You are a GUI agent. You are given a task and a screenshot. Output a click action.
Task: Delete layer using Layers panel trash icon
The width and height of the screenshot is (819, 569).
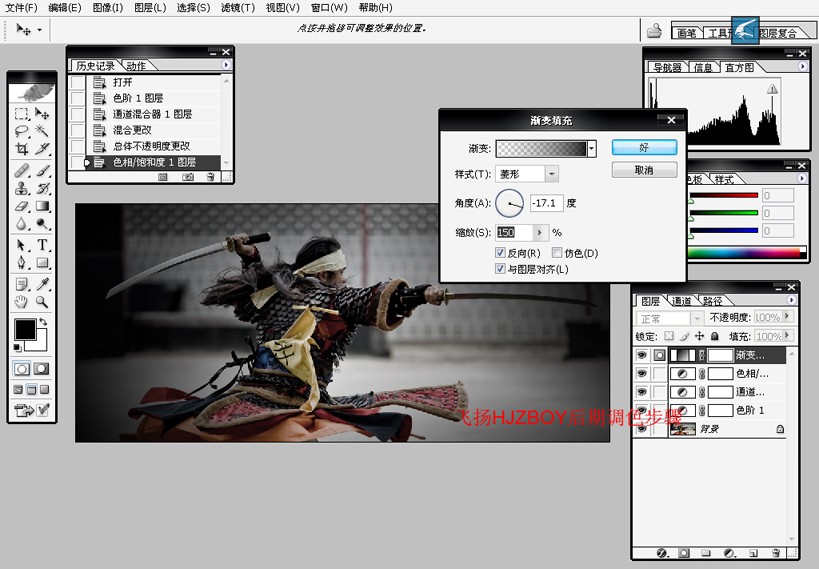776,553
